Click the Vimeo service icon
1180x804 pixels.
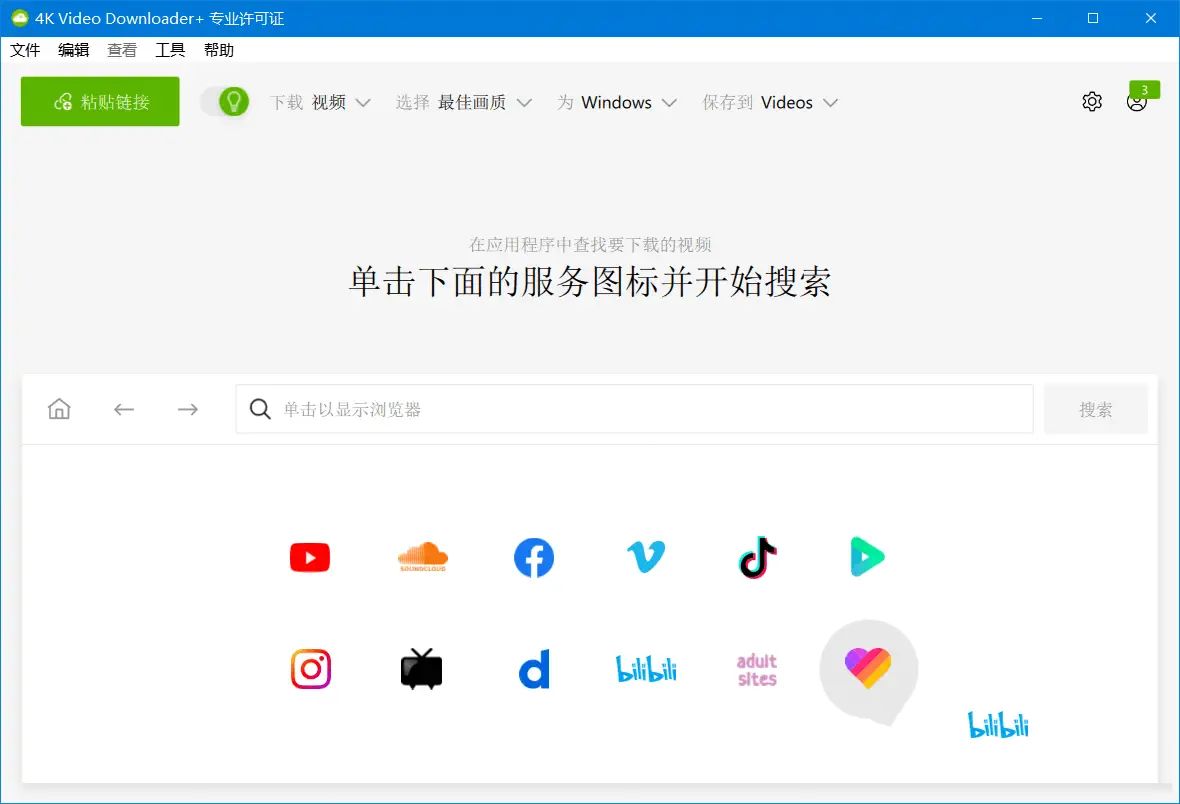tap(645, 557)
